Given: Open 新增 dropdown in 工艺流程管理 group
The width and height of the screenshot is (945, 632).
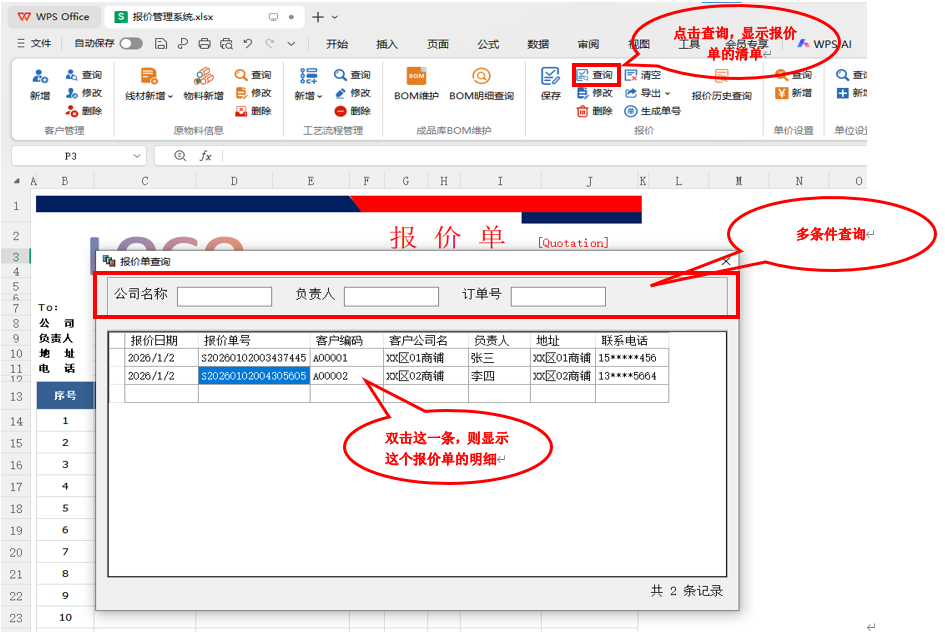Looking at the screenshot, I should [x=309, y=84].
